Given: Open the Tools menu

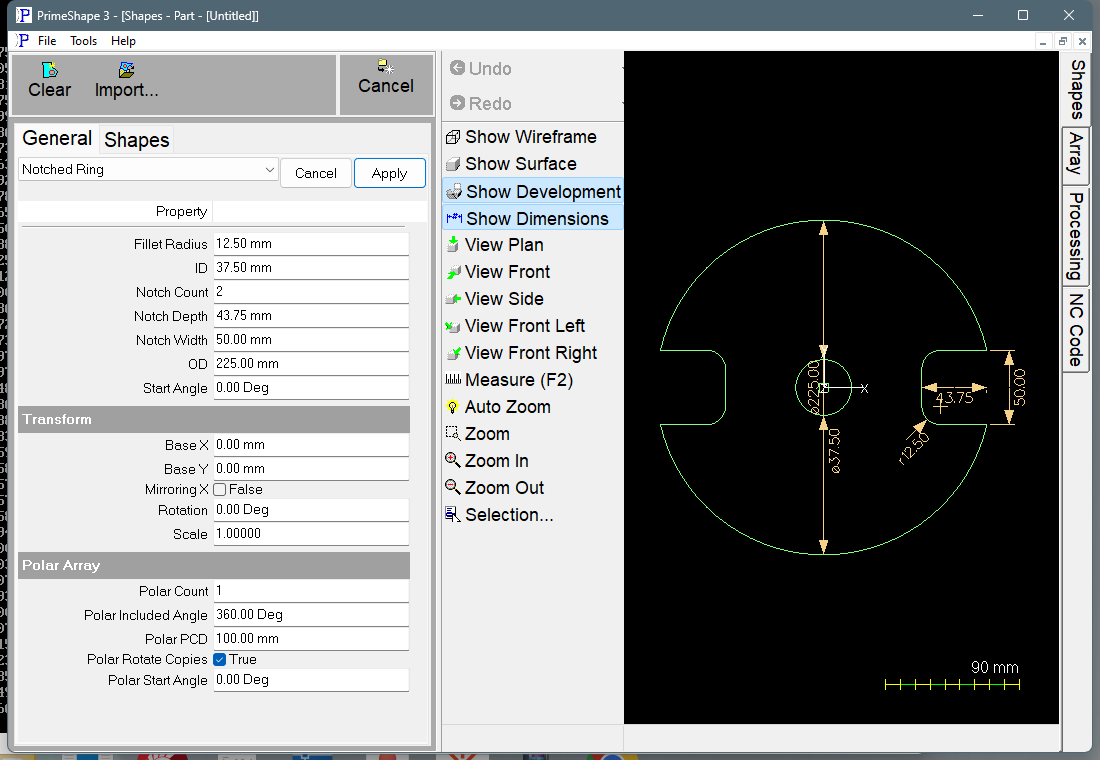Looking at the screenshot, I should pyautogui.click(x=83, y=41).
